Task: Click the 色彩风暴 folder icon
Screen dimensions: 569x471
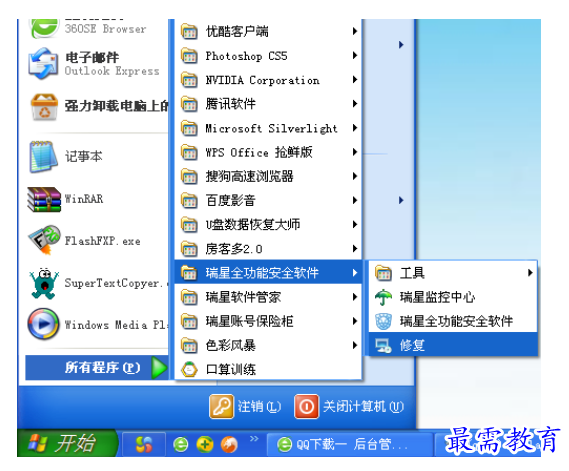Action: pos(189,345)
